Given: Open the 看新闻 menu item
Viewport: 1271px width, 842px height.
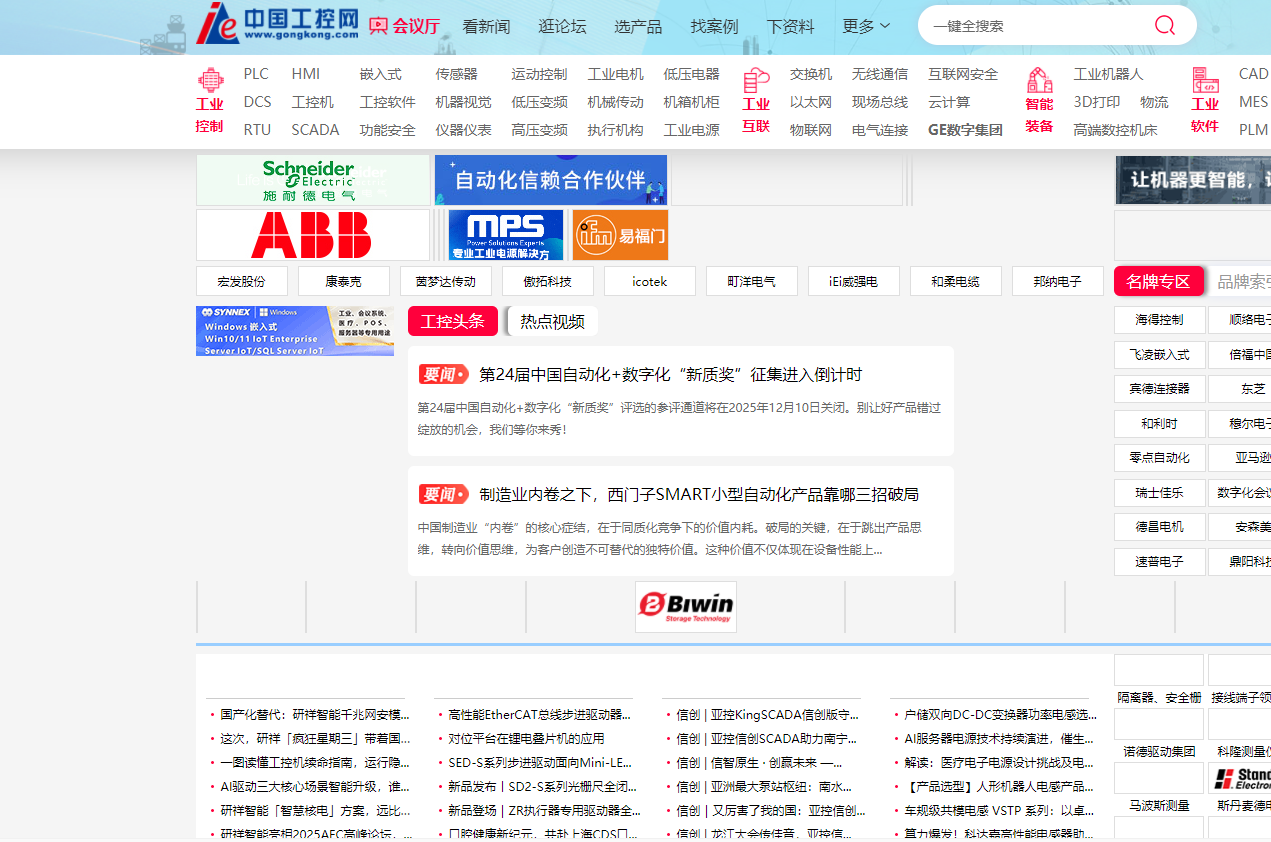Looking at the screenshot, I should (486, 26).
